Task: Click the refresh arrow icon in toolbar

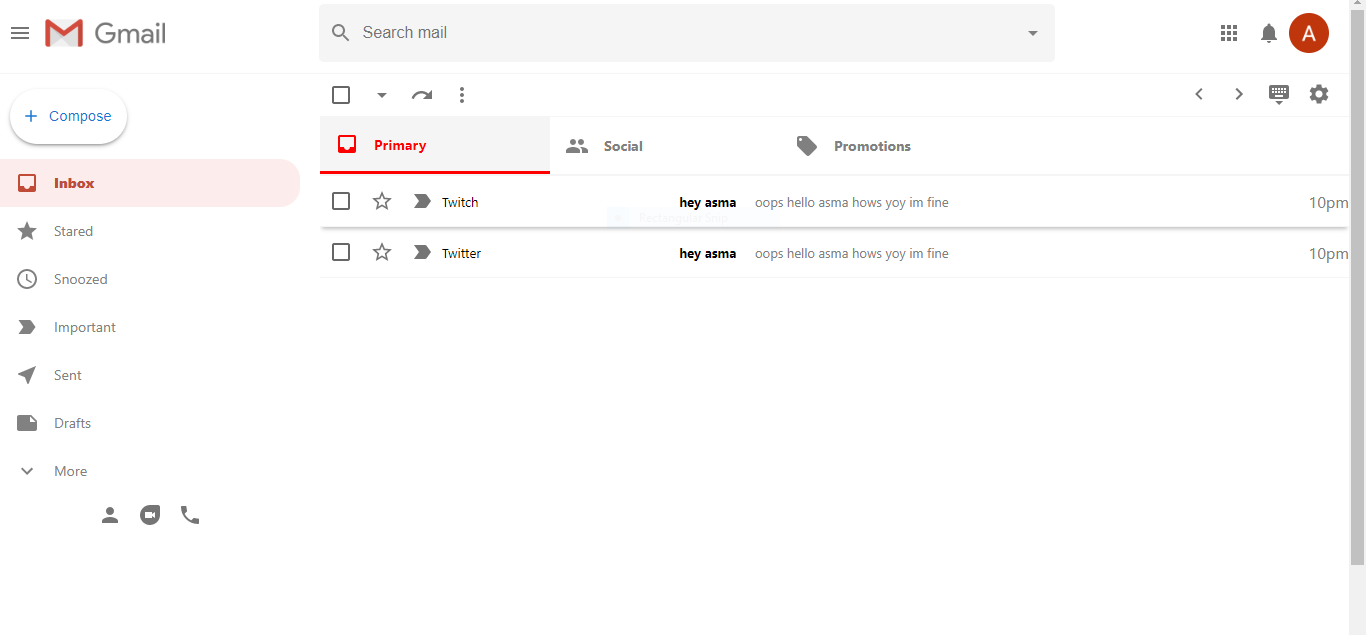Action: pyautogui.click(x=422, y=95)
